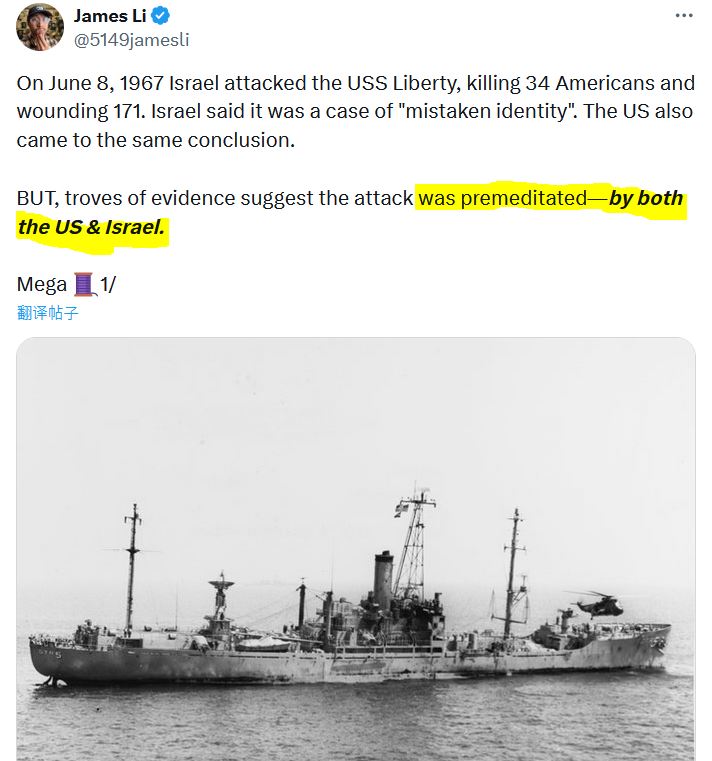Open the @5149jamesli handle link
Viewport: 712px width, 761px height.
(132, 40)
